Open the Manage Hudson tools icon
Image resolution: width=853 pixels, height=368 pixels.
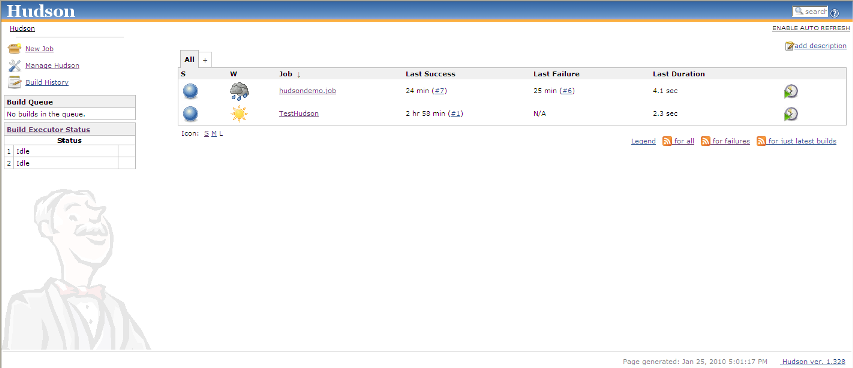15,66
